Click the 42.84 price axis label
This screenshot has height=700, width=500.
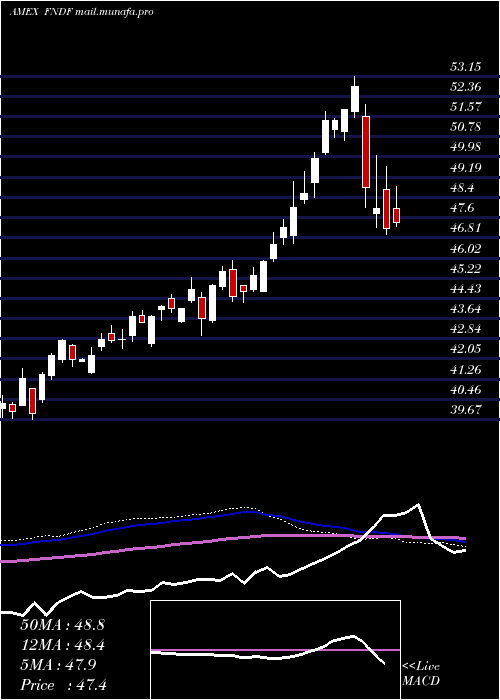(465, 329)
